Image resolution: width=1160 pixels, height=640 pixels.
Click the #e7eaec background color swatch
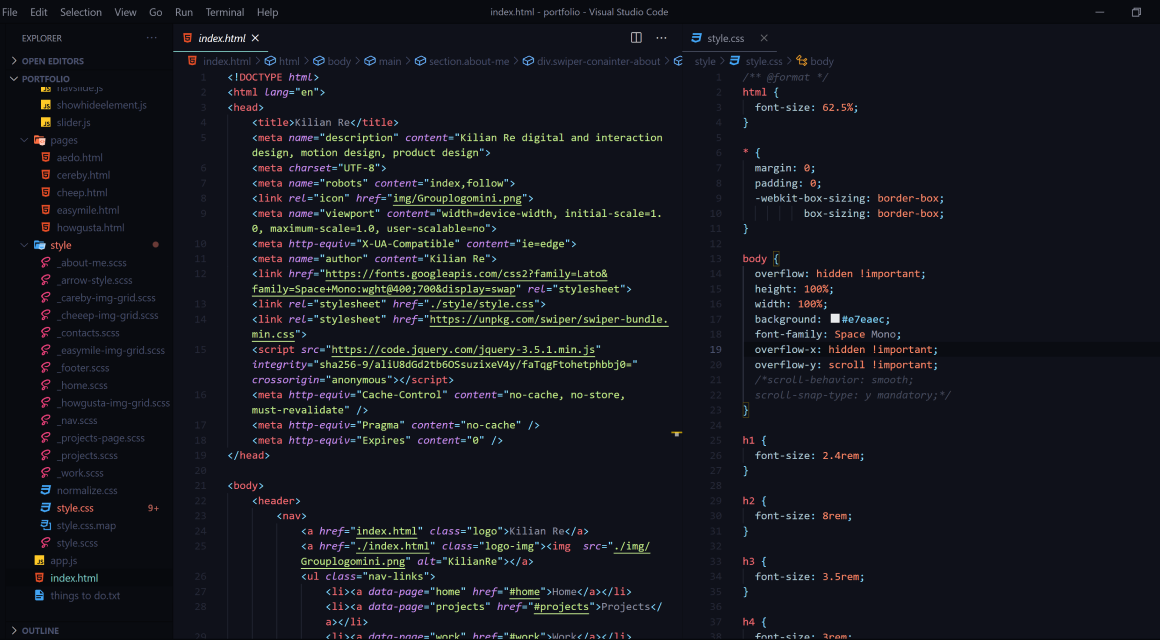point(835,319)
